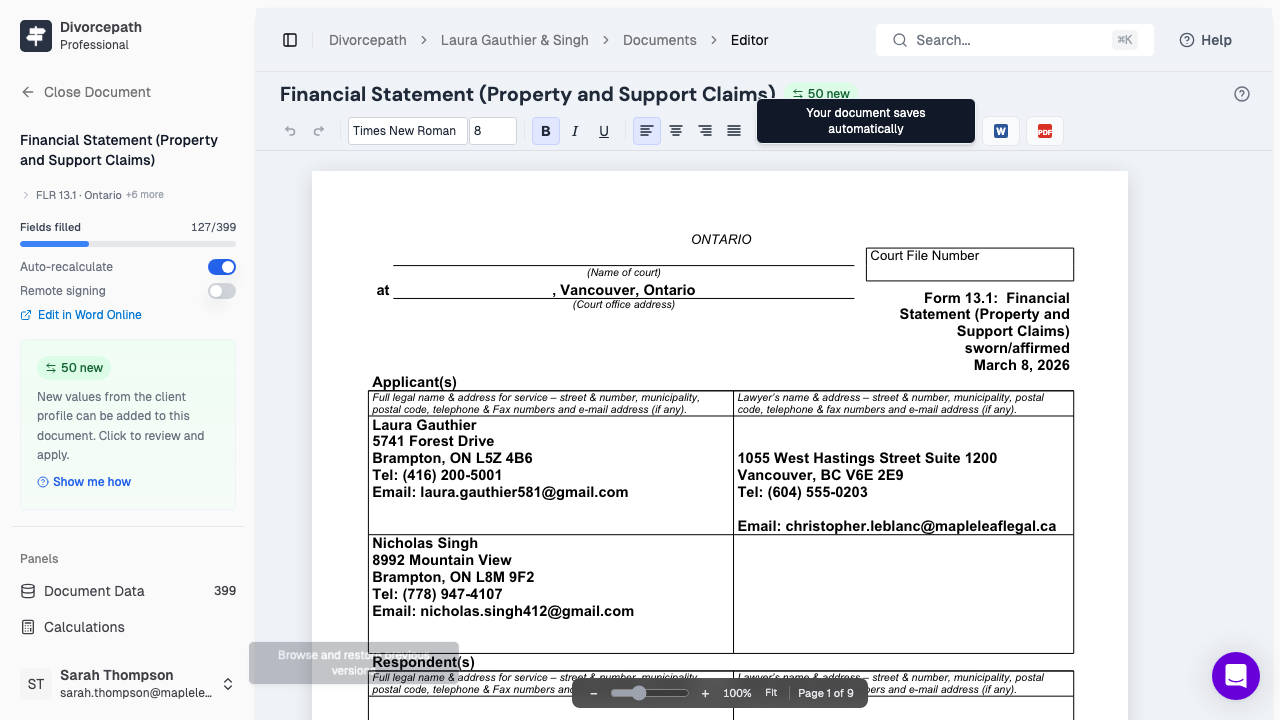
Task: Click the Fit zoom button
Action: [x=771, y=693]
